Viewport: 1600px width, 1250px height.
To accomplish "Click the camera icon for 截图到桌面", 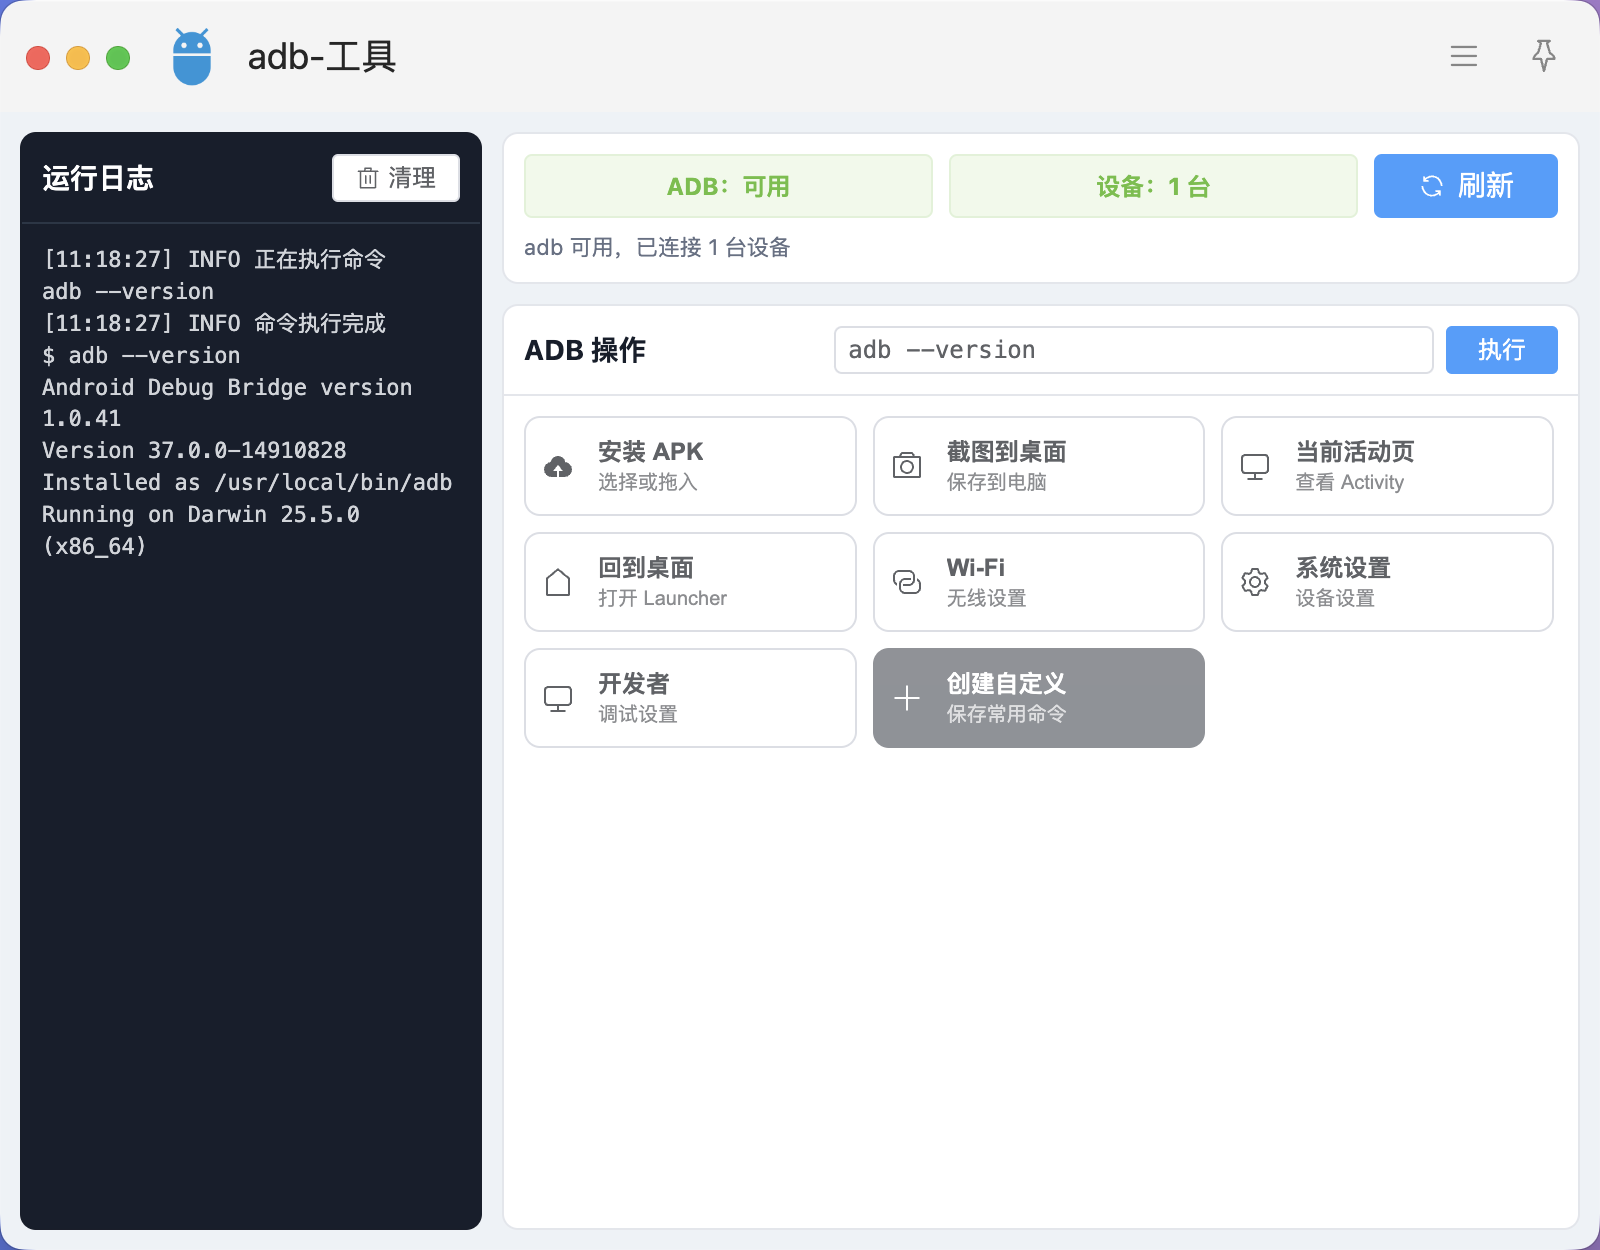I will point(907,466).
